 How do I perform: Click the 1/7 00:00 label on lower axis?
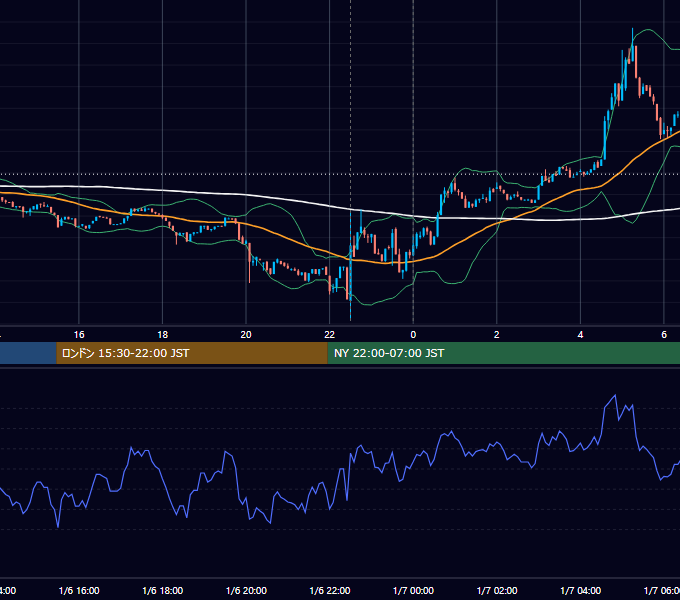(413, 590)
